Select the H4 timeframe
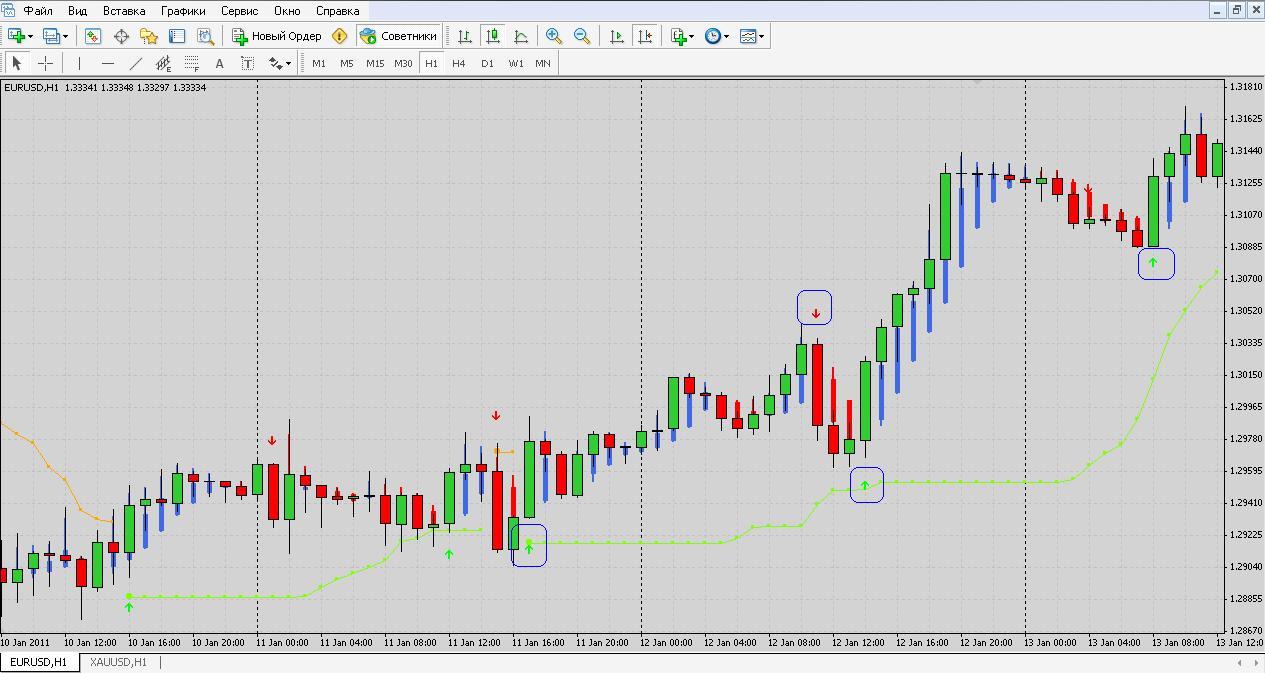This screenshot has height=673, width=1265. 459,63
